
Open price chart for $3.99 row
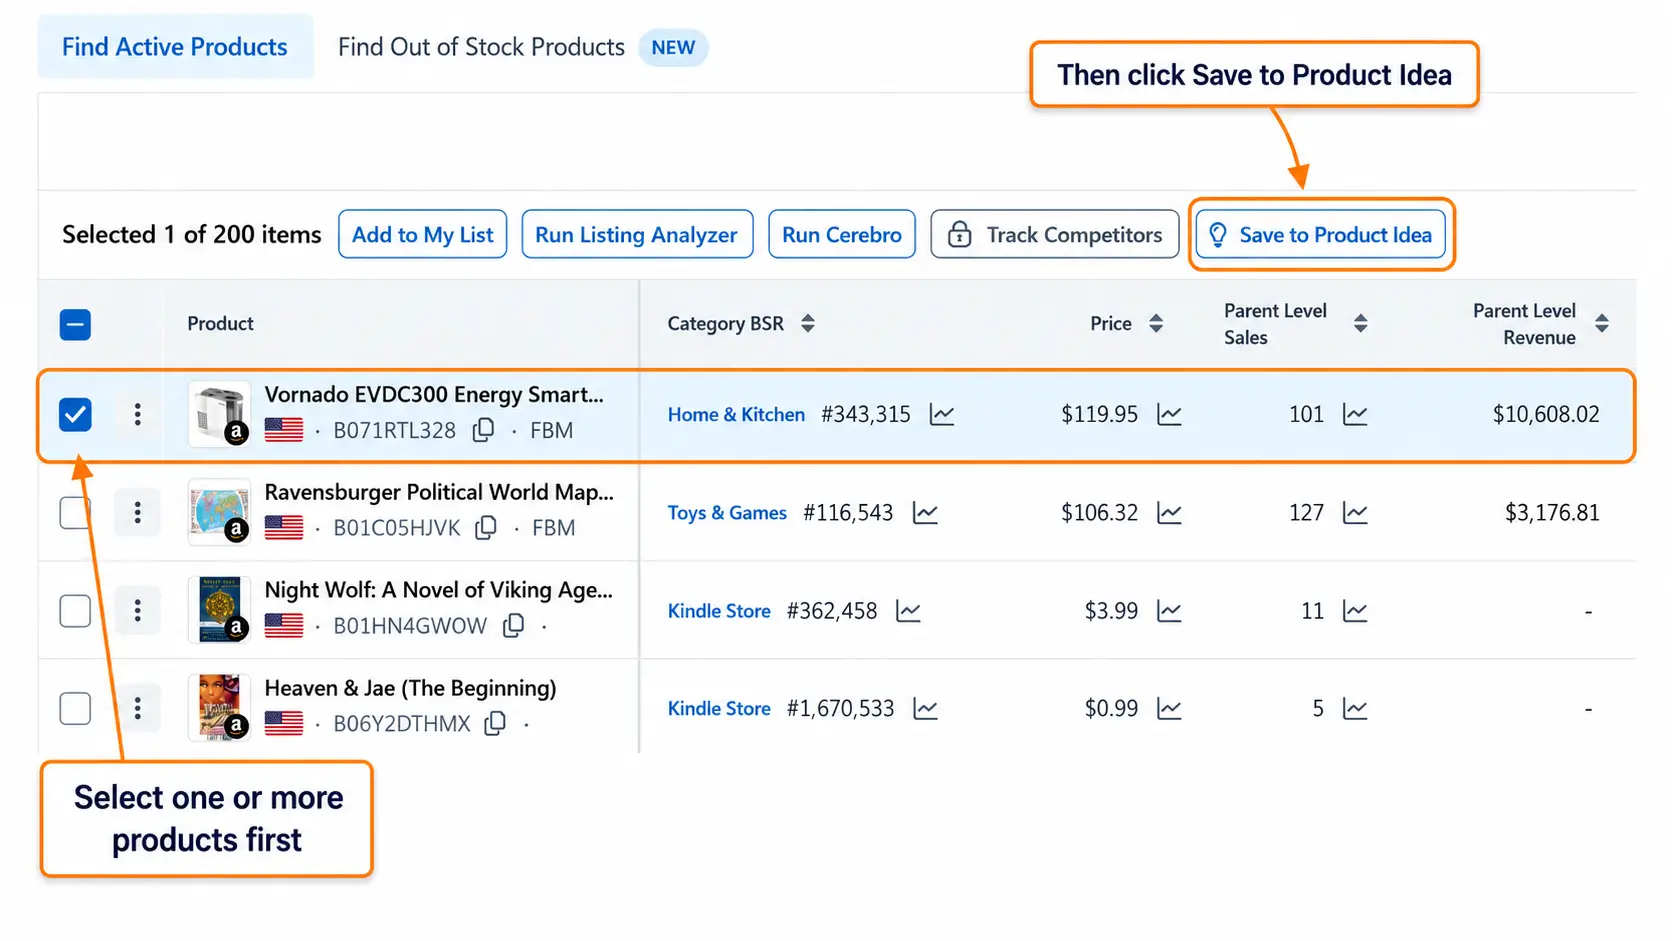(x=1169, y=611)
